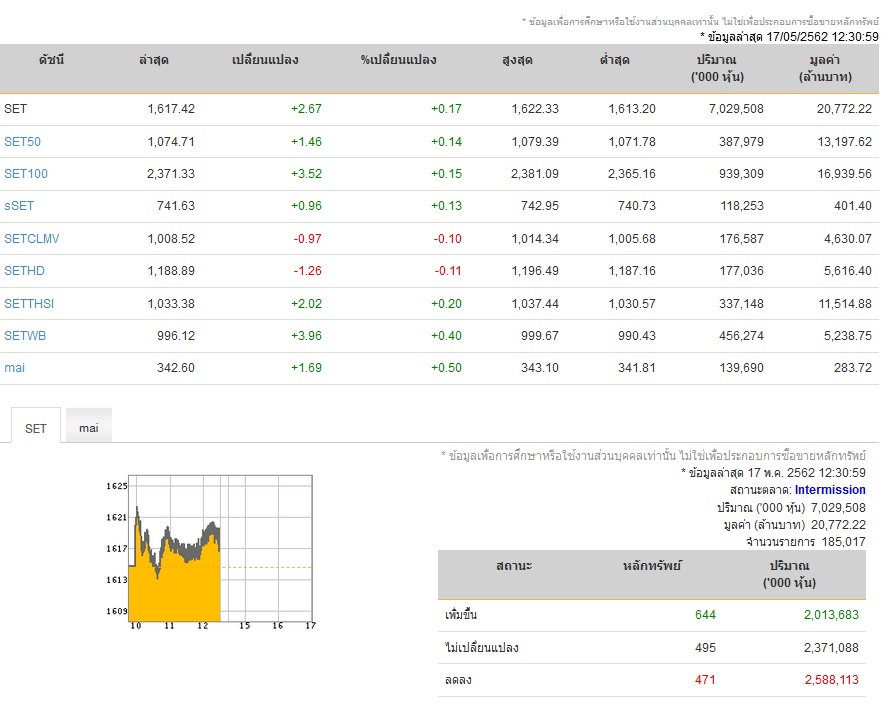Click the ล่าสุด column header
The width and height of the screenshot is (884, 709).
[x=153, y=60]
